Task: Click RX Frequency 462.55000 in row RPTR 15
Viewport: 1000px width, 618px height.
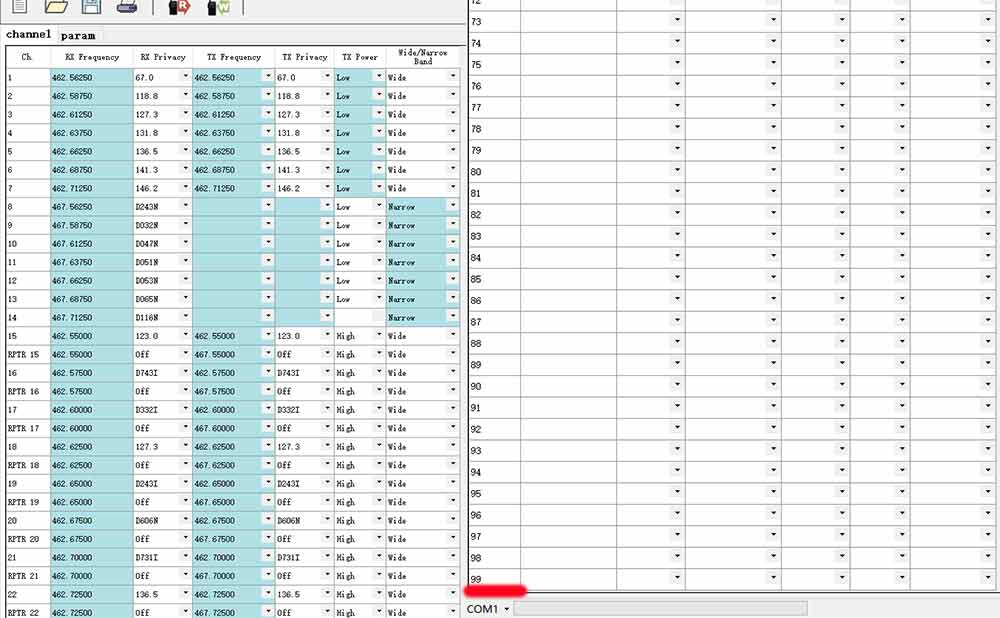Action: pos(92,355)
